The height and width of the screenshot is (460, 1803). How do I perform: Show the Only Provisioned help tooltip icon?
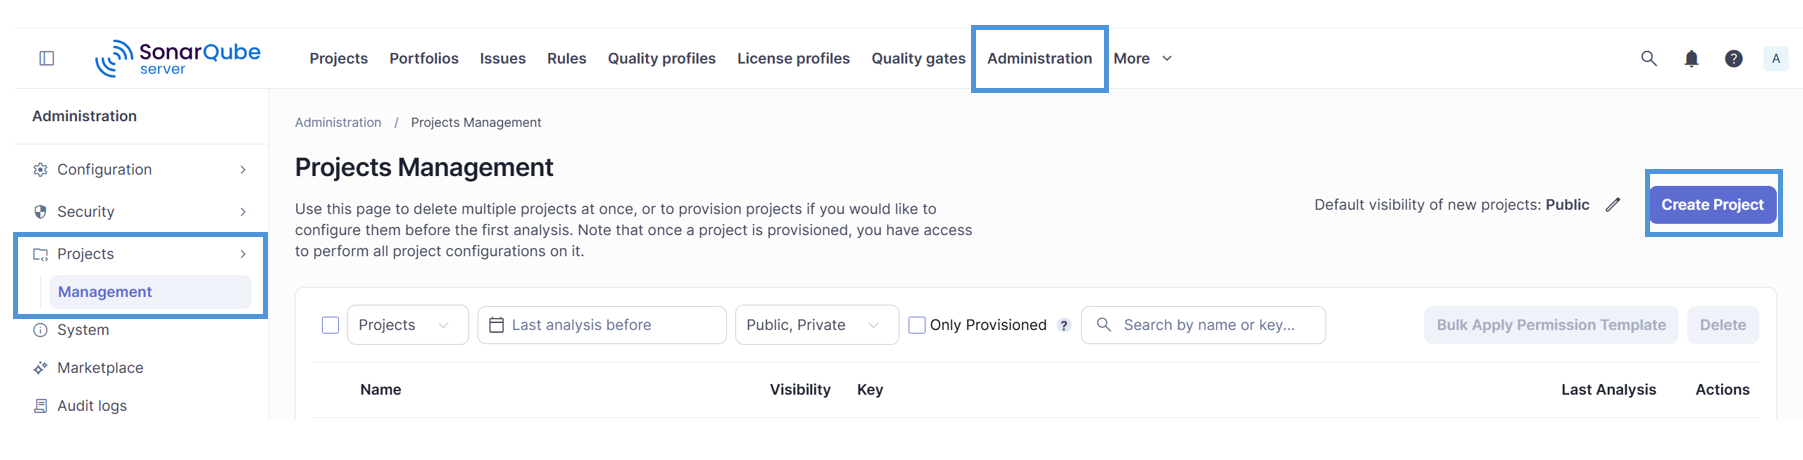(x=1064, y=325)
